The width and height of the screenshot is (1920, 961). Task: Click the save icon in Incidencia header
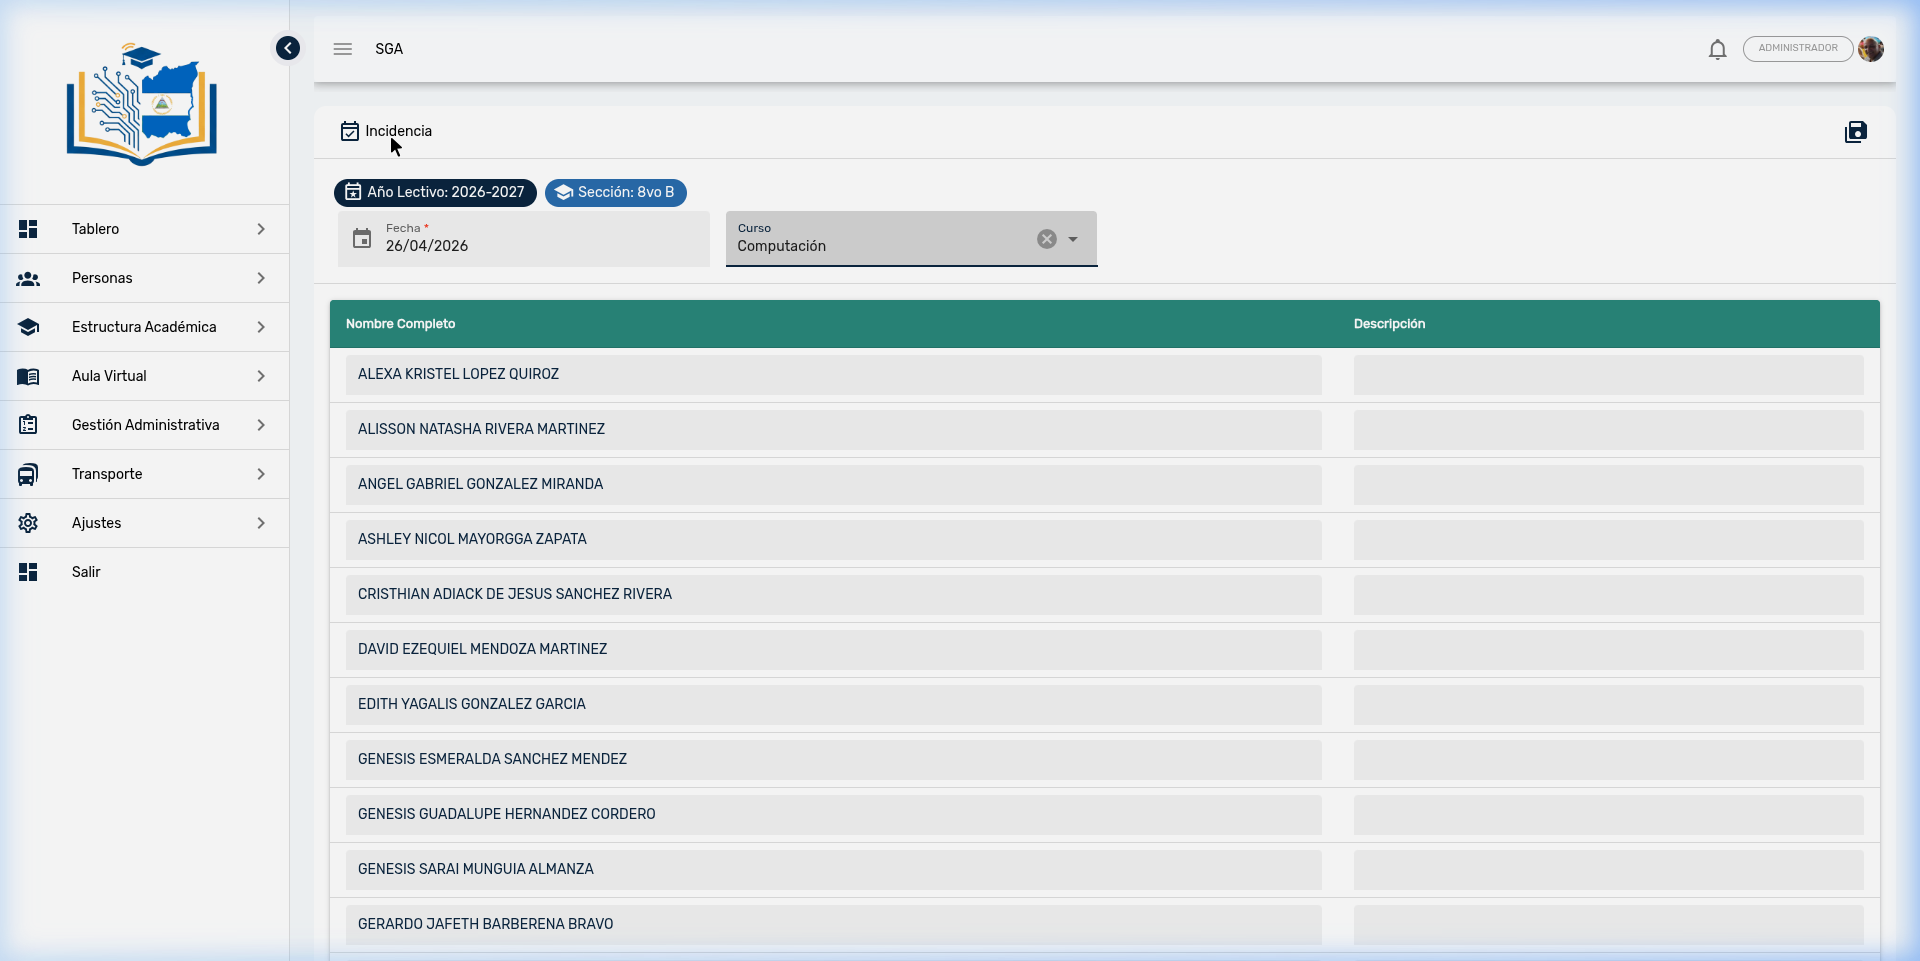point(1855,132)
